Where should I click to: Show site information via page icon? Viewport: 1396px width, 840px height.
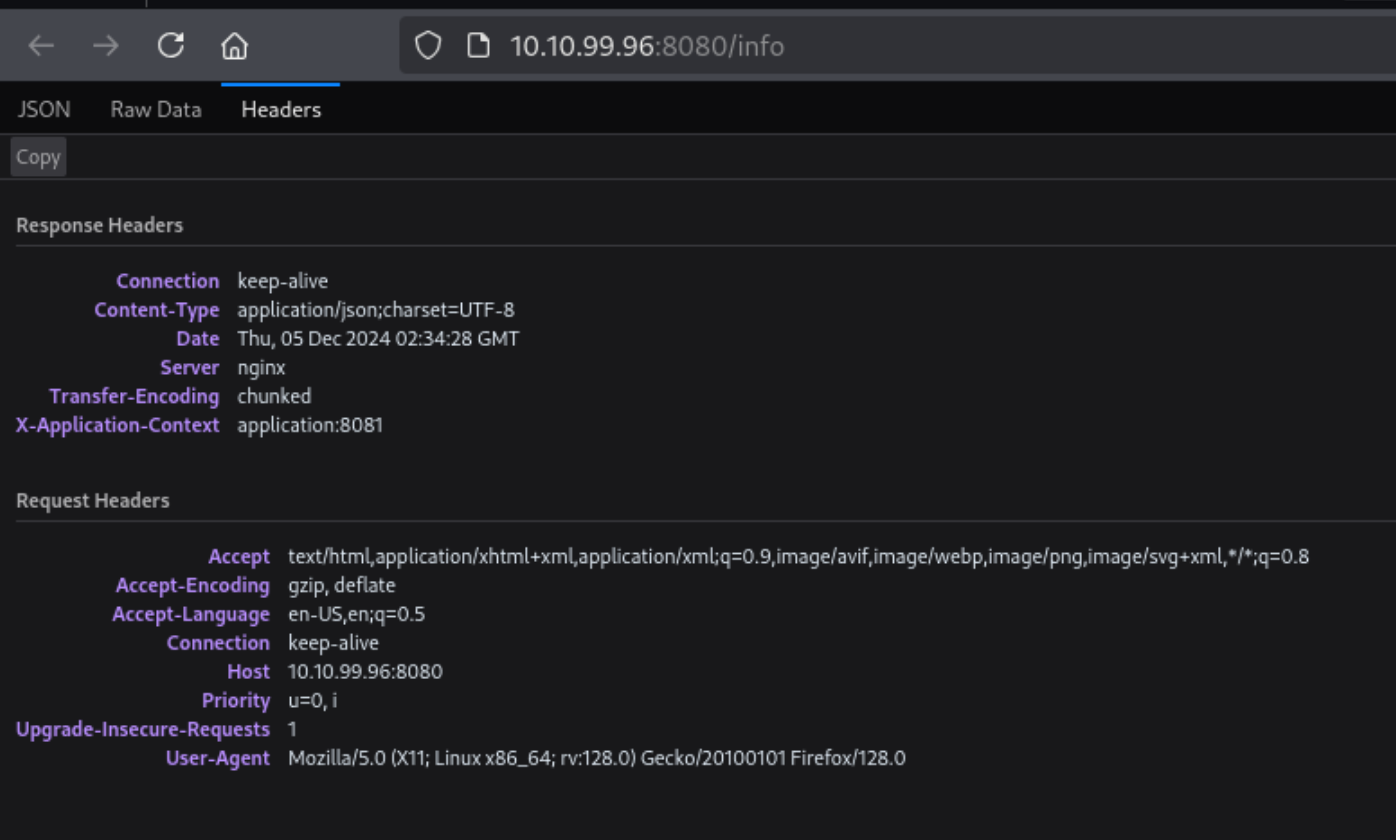pyautogui.click(x=479, y=46)
